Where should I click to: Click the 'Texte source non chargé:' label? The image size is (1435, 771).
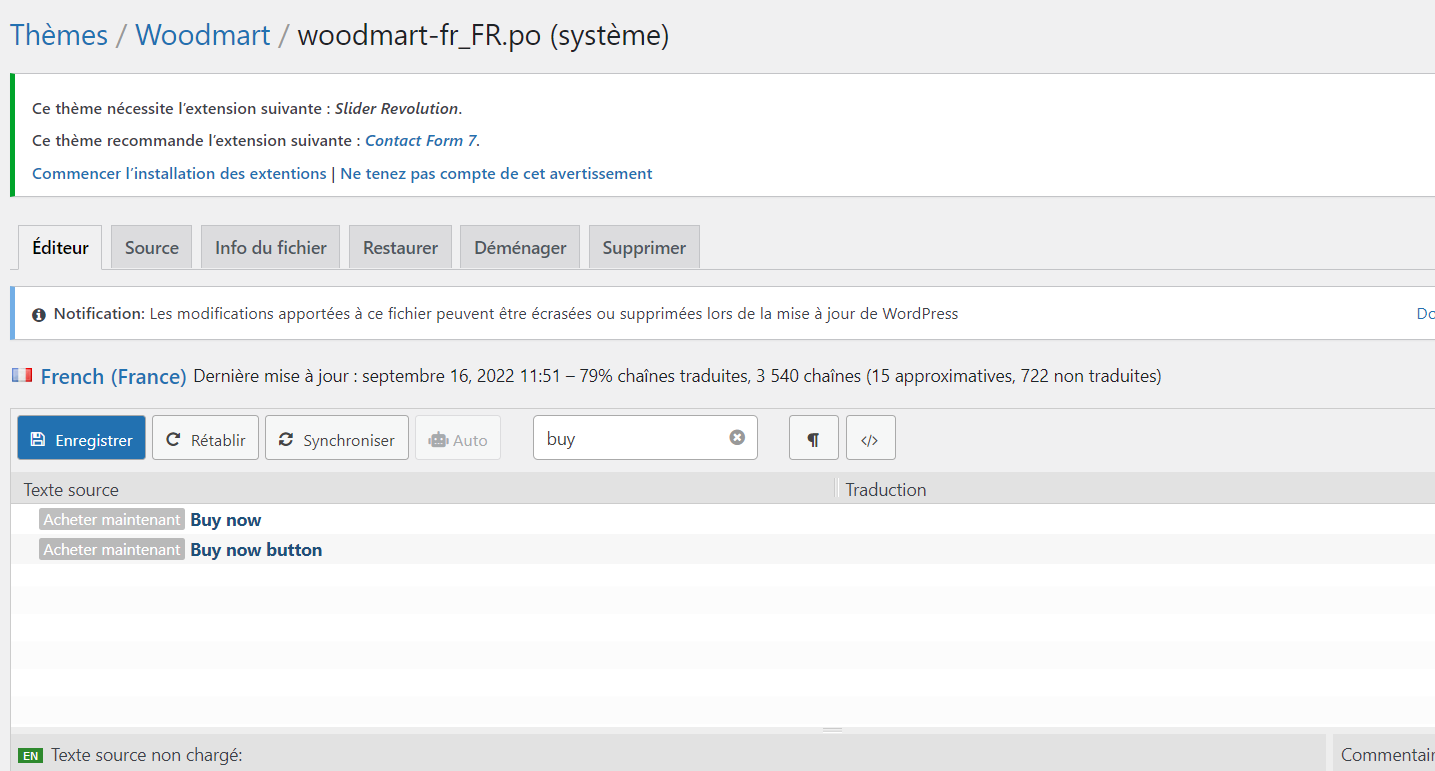tap(147, 755)
